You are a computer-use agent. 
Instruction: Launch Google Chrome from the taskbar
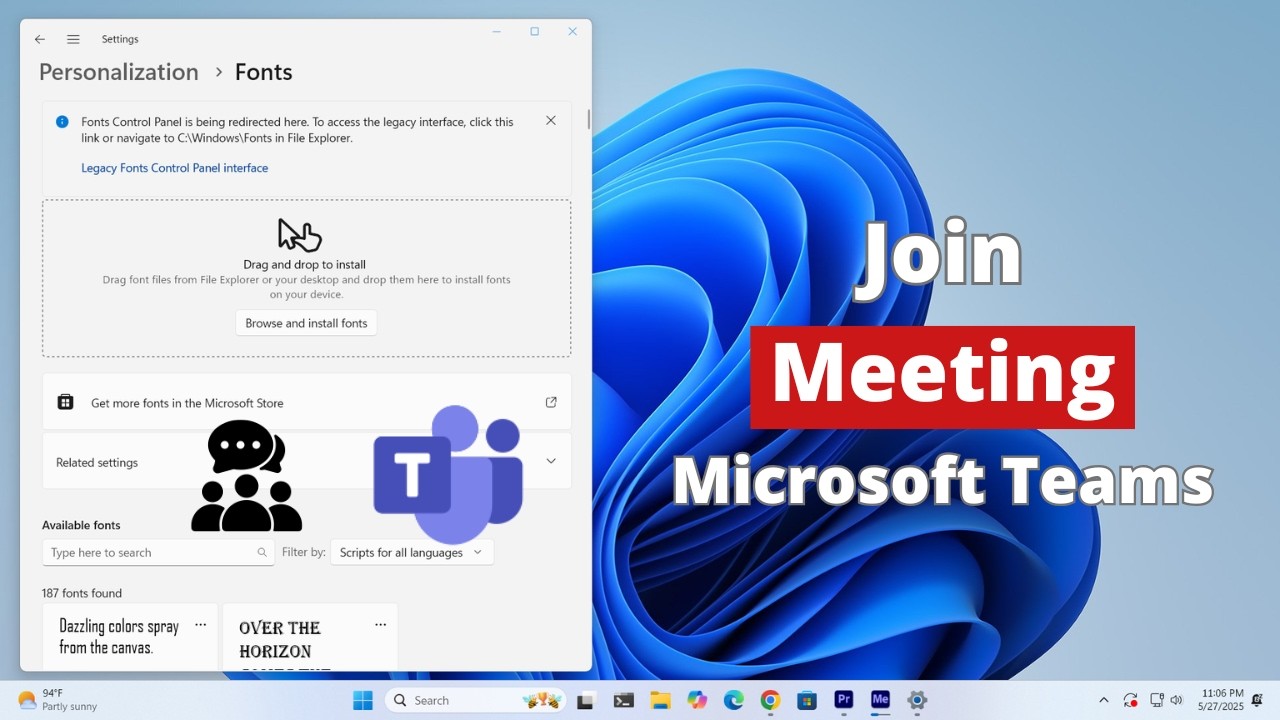click(770, 700)
